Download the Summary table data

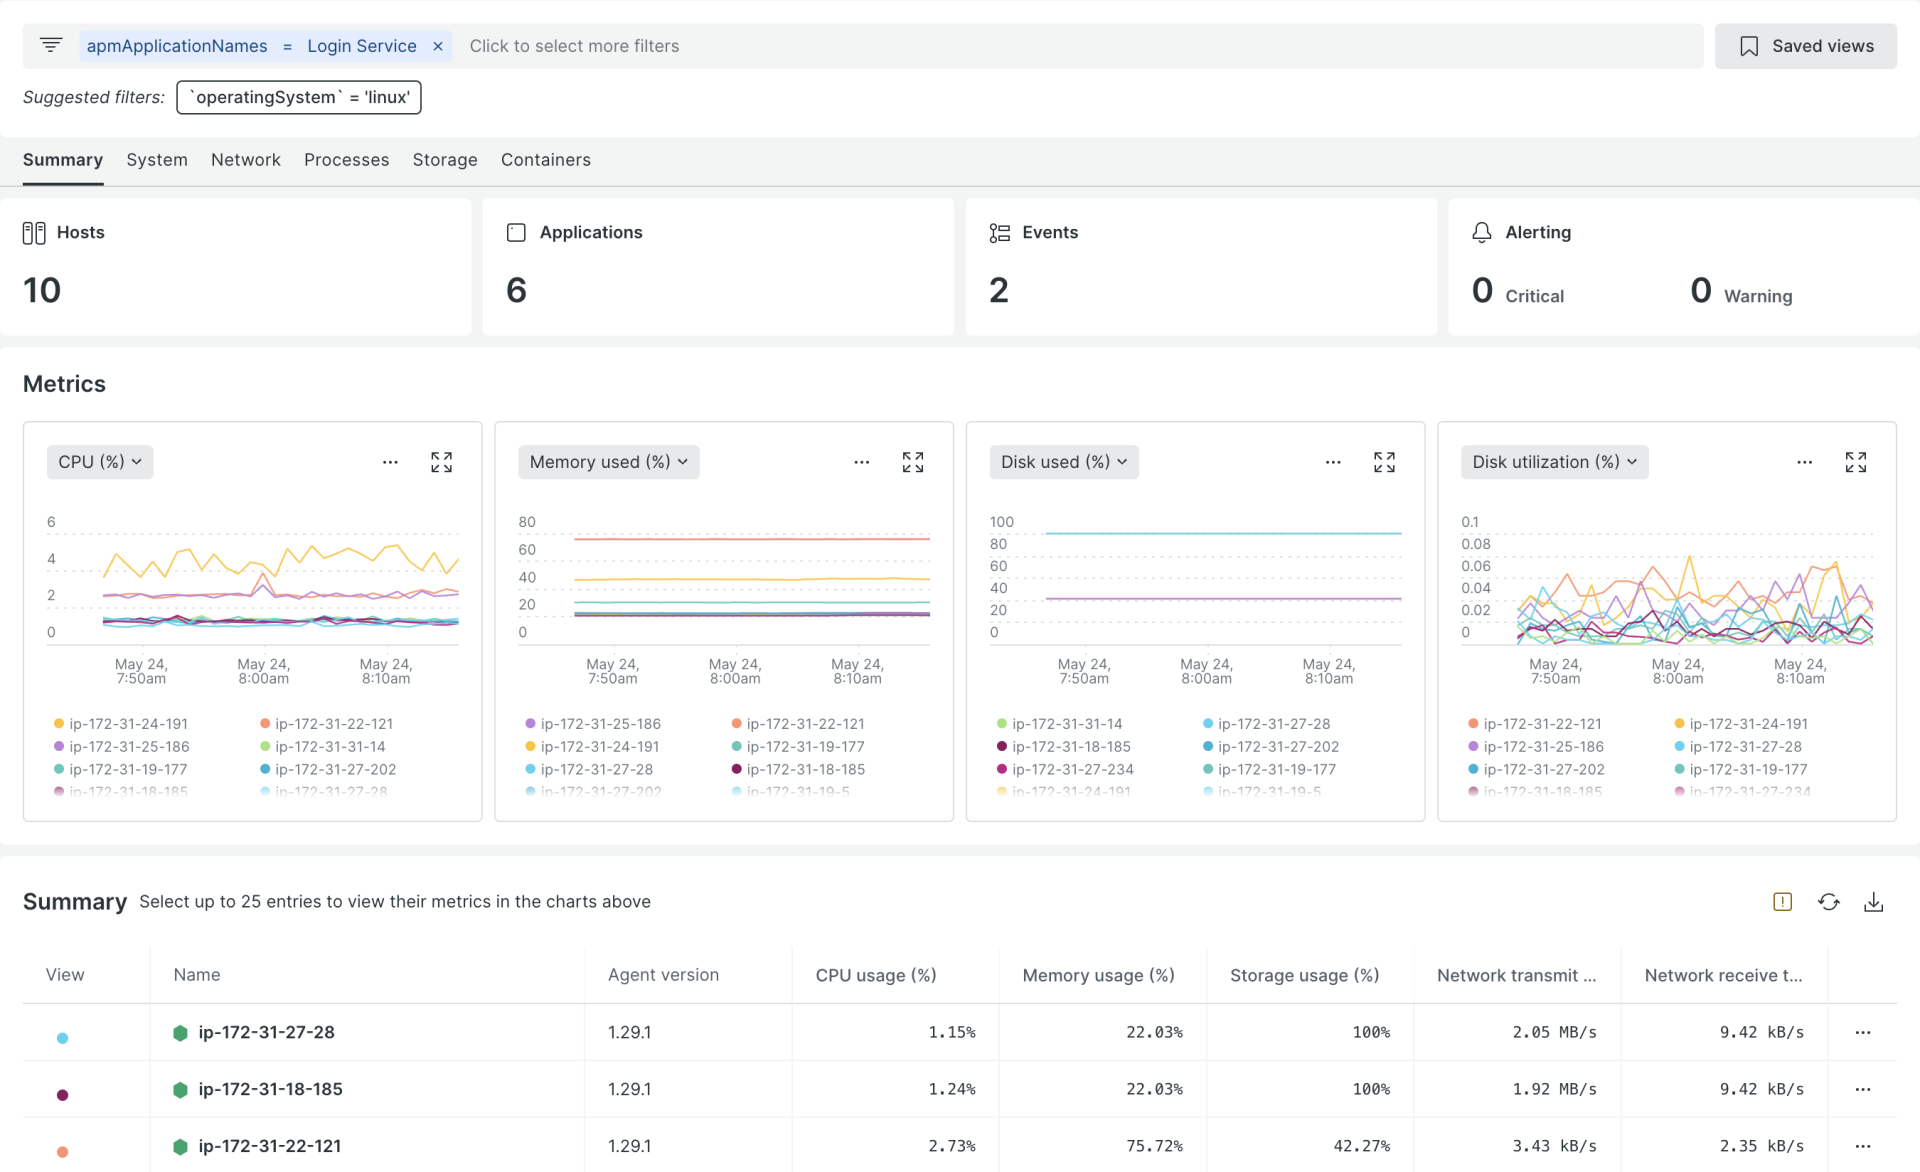[x=1874, y=901]
